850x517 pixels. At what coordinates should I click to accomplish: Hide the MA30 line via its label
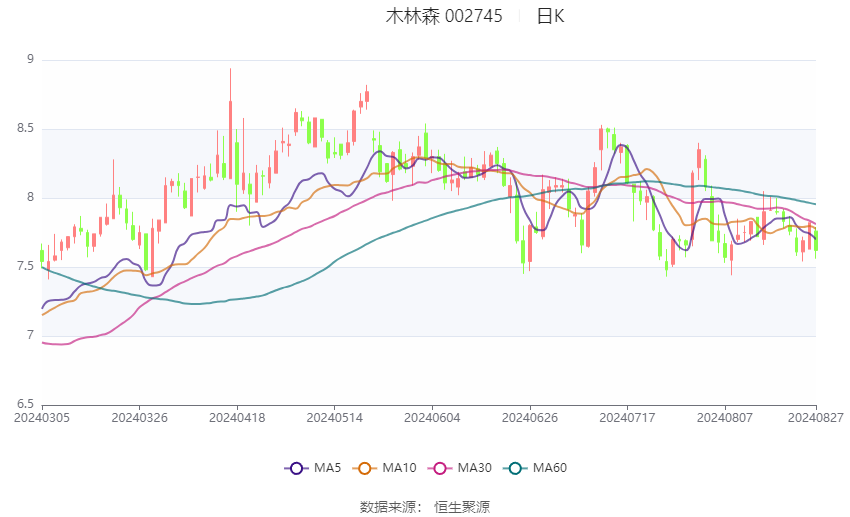click(475, 468)
